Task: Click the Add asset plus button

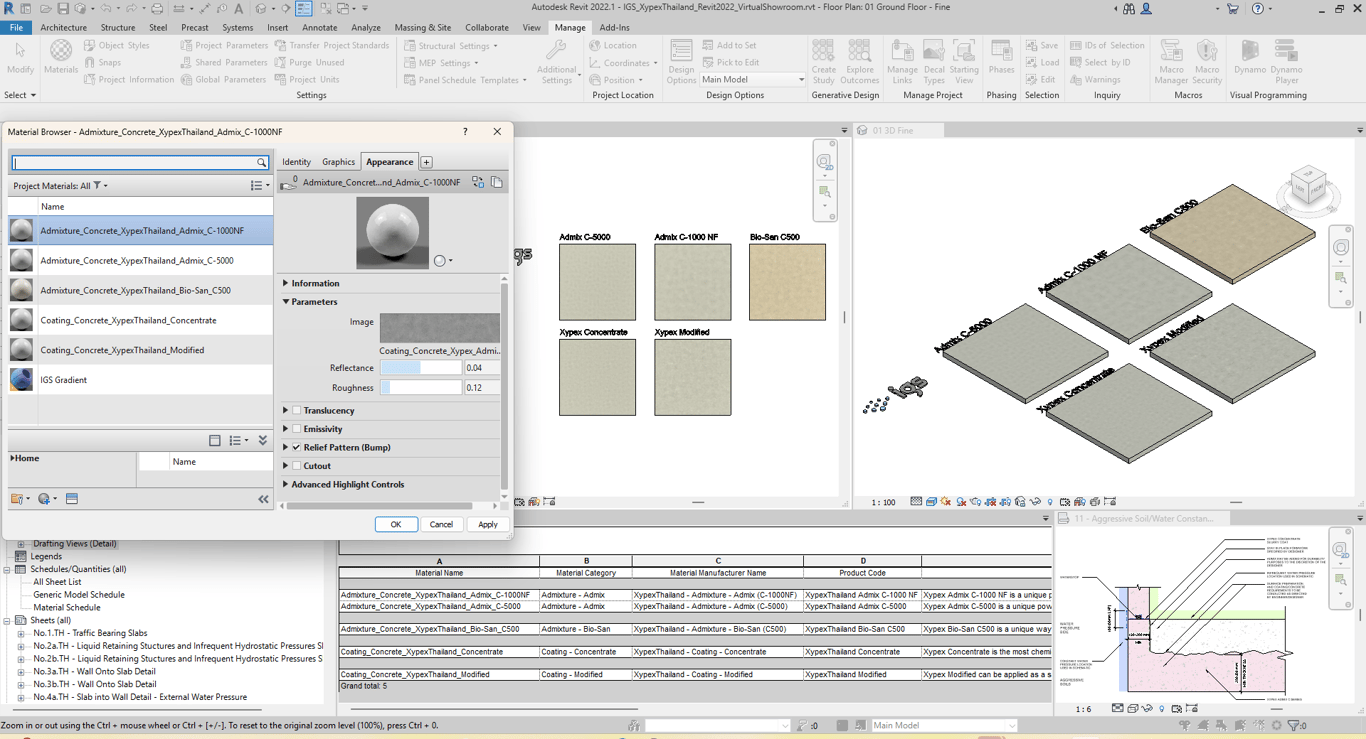Action: tap(426, 162)
